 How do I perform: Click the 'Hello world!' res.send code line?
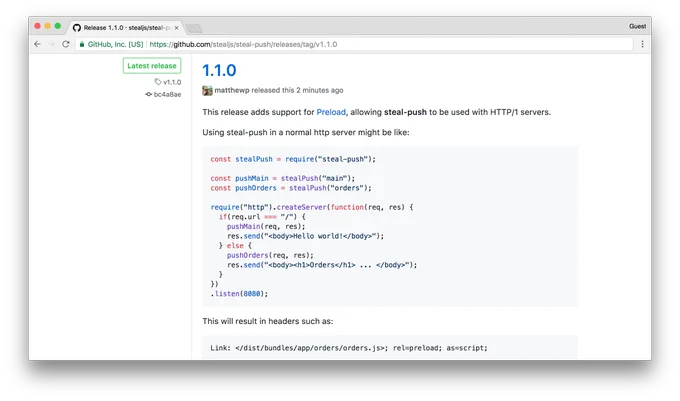(x=305, y=236)
